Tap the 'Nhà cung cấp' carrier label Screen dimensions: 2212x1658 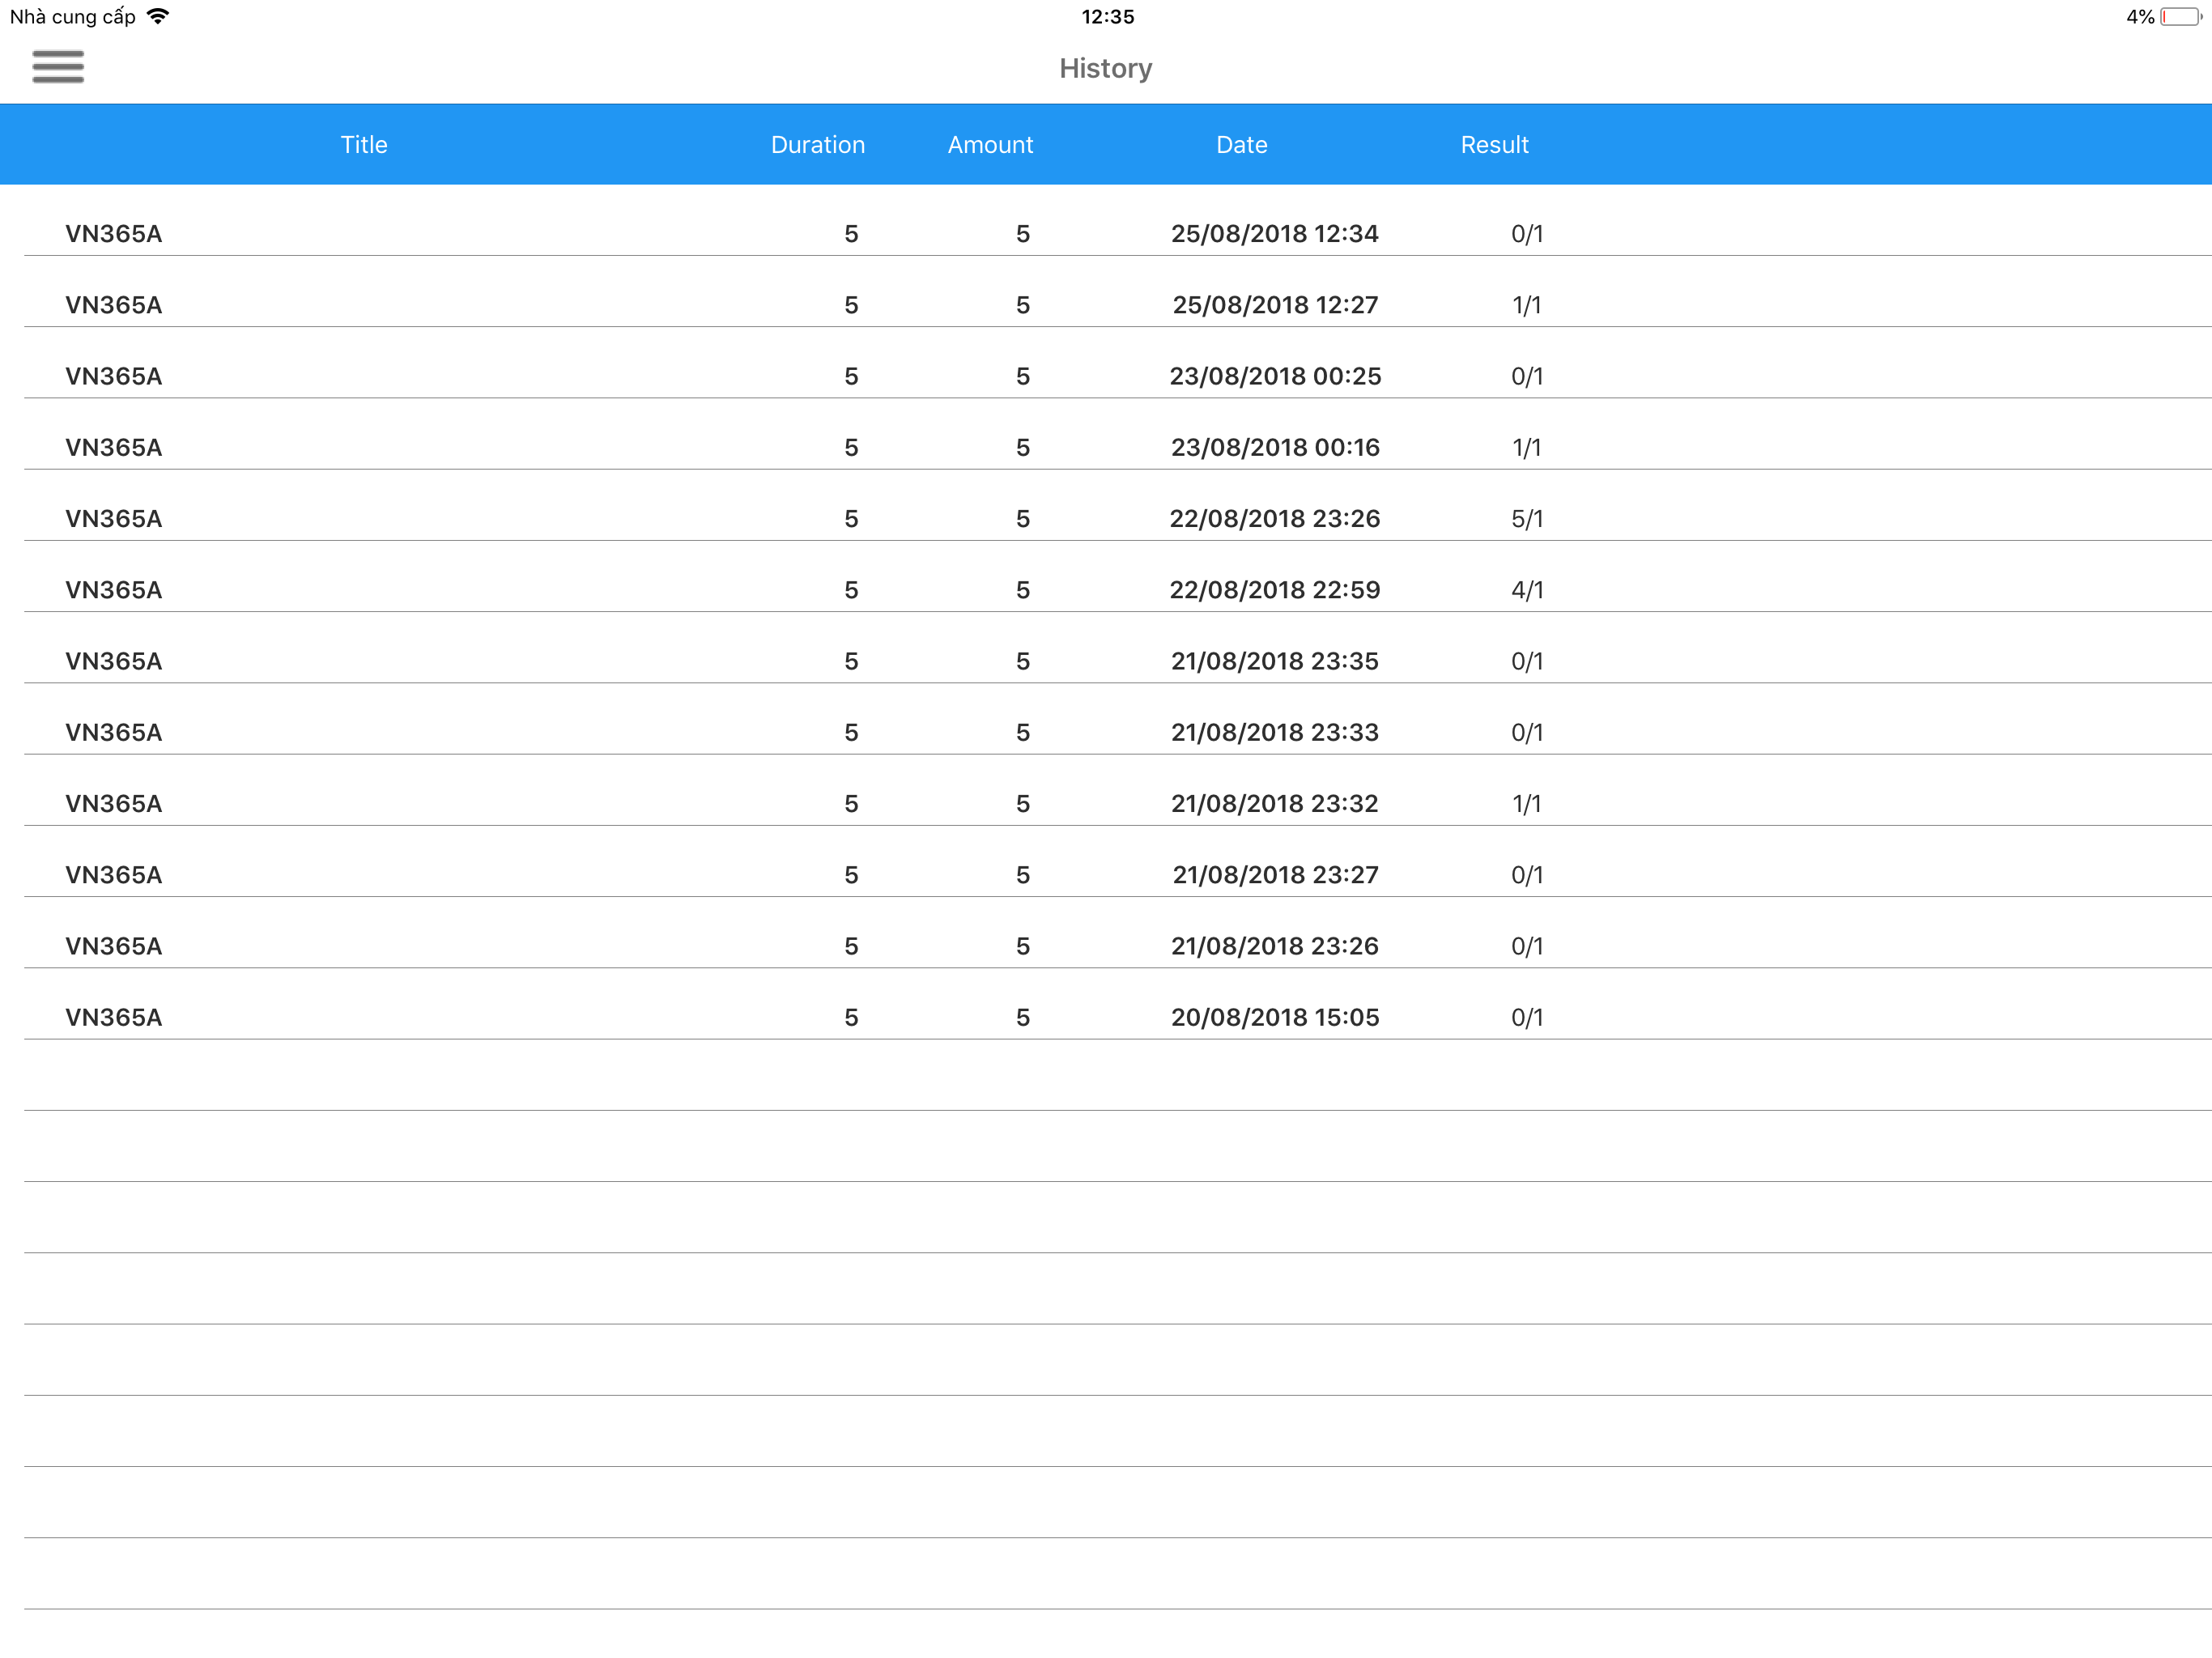[72, 17]
